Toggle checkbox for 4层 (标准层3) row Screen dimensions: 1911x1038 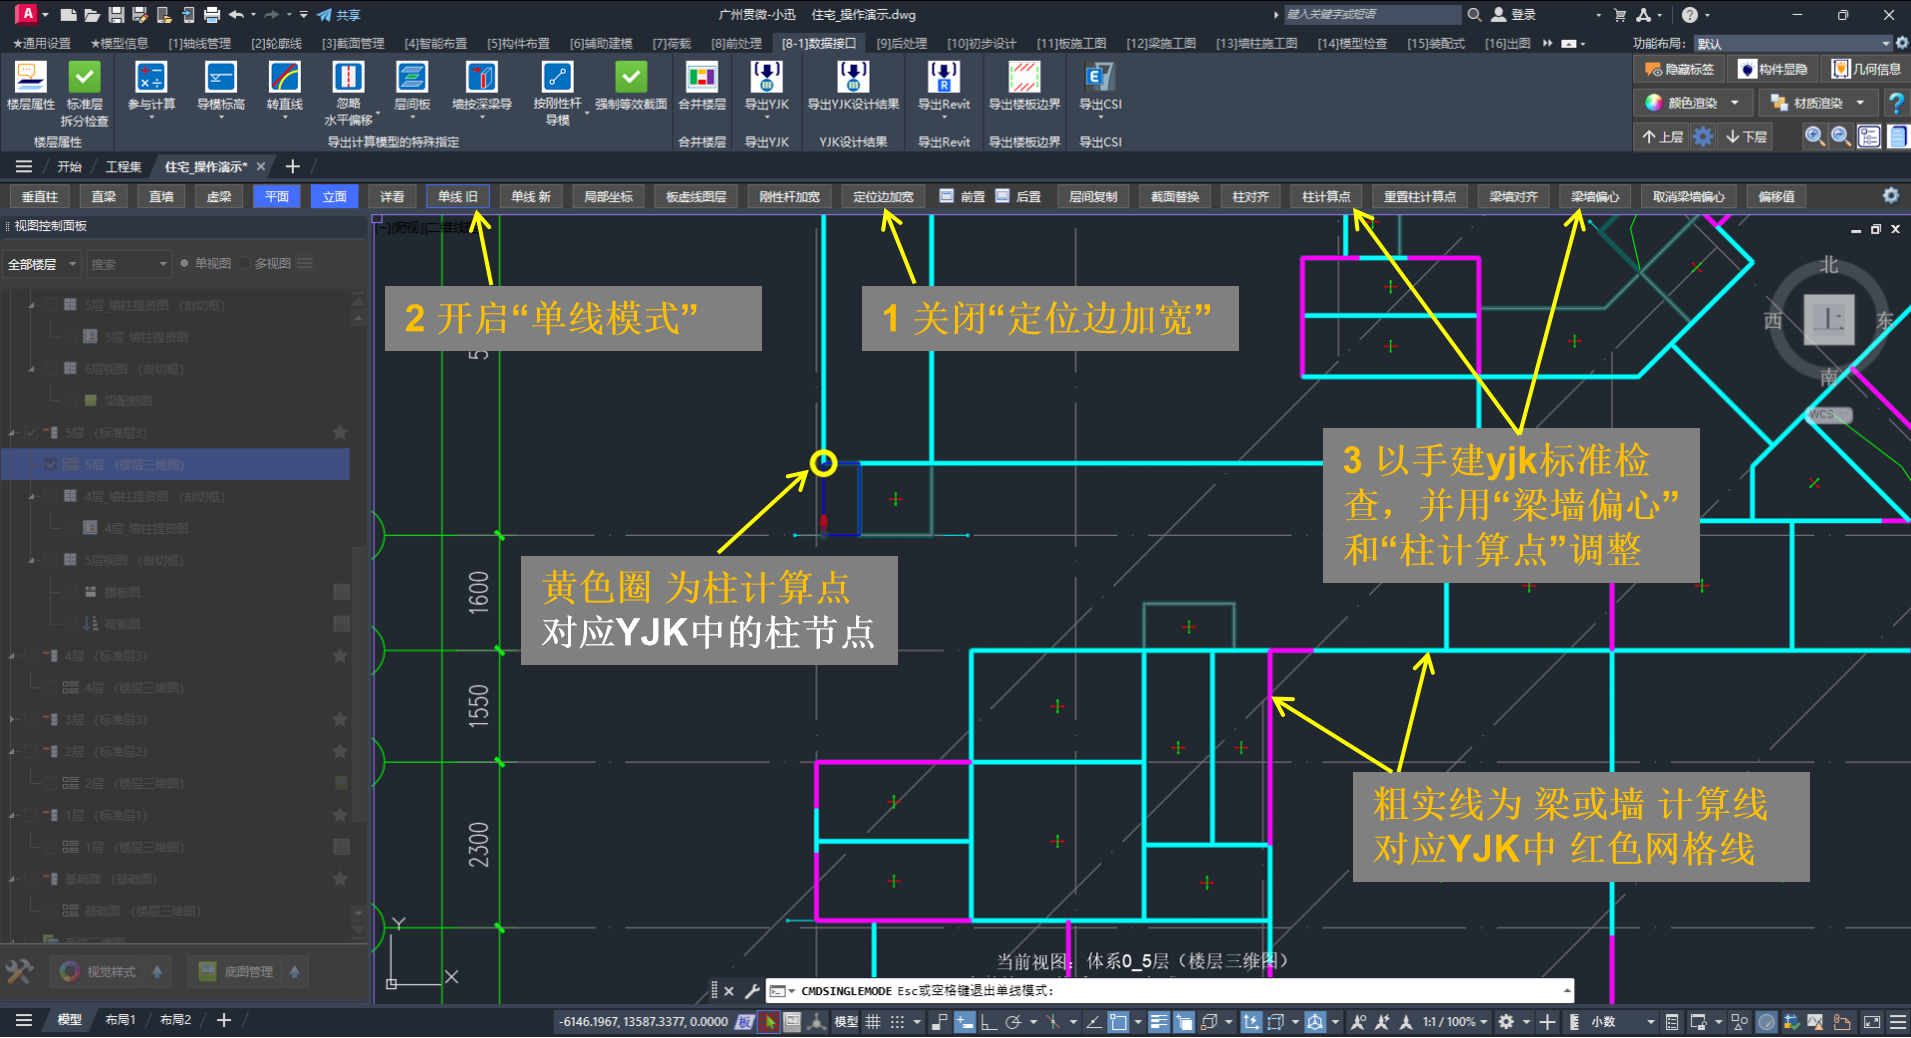click(31, 656)
